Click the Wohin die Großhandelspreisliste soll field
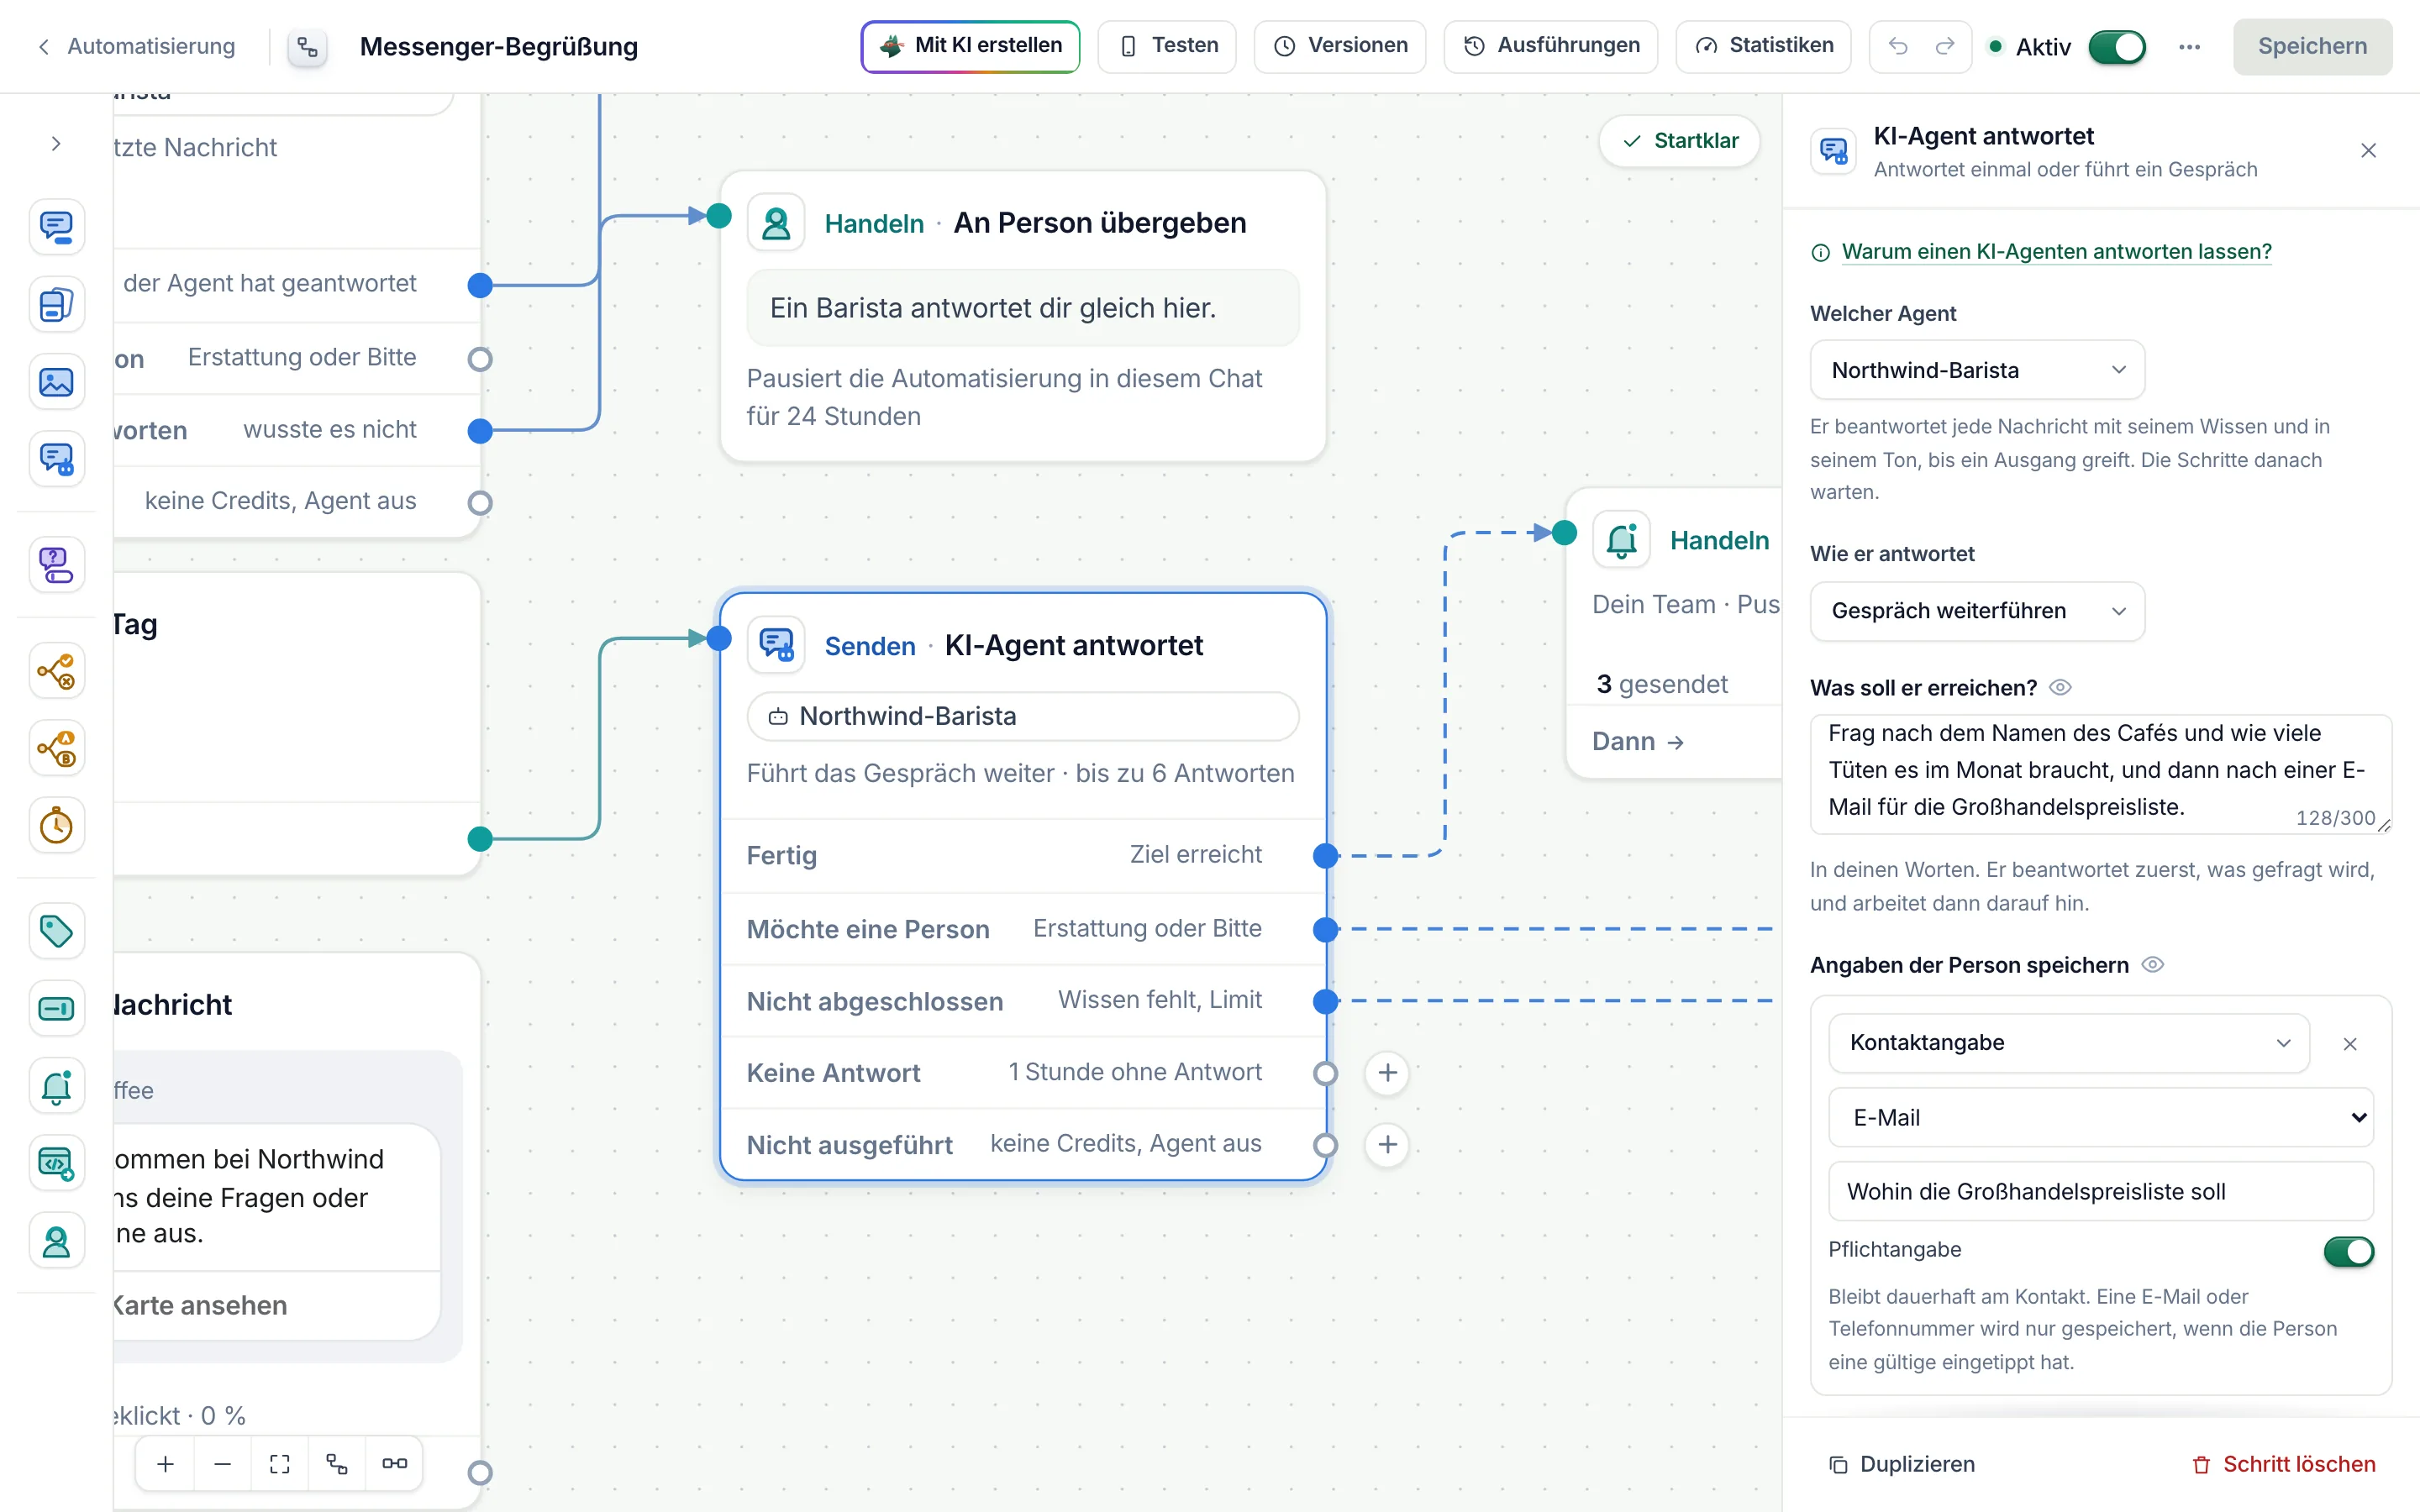 [2100, 1191]
